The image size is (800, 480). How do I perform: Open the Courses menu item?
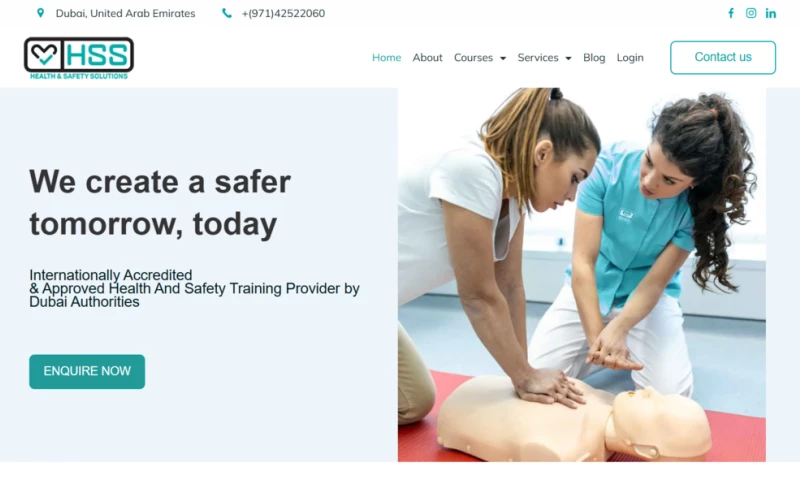(x=473, y=58)
